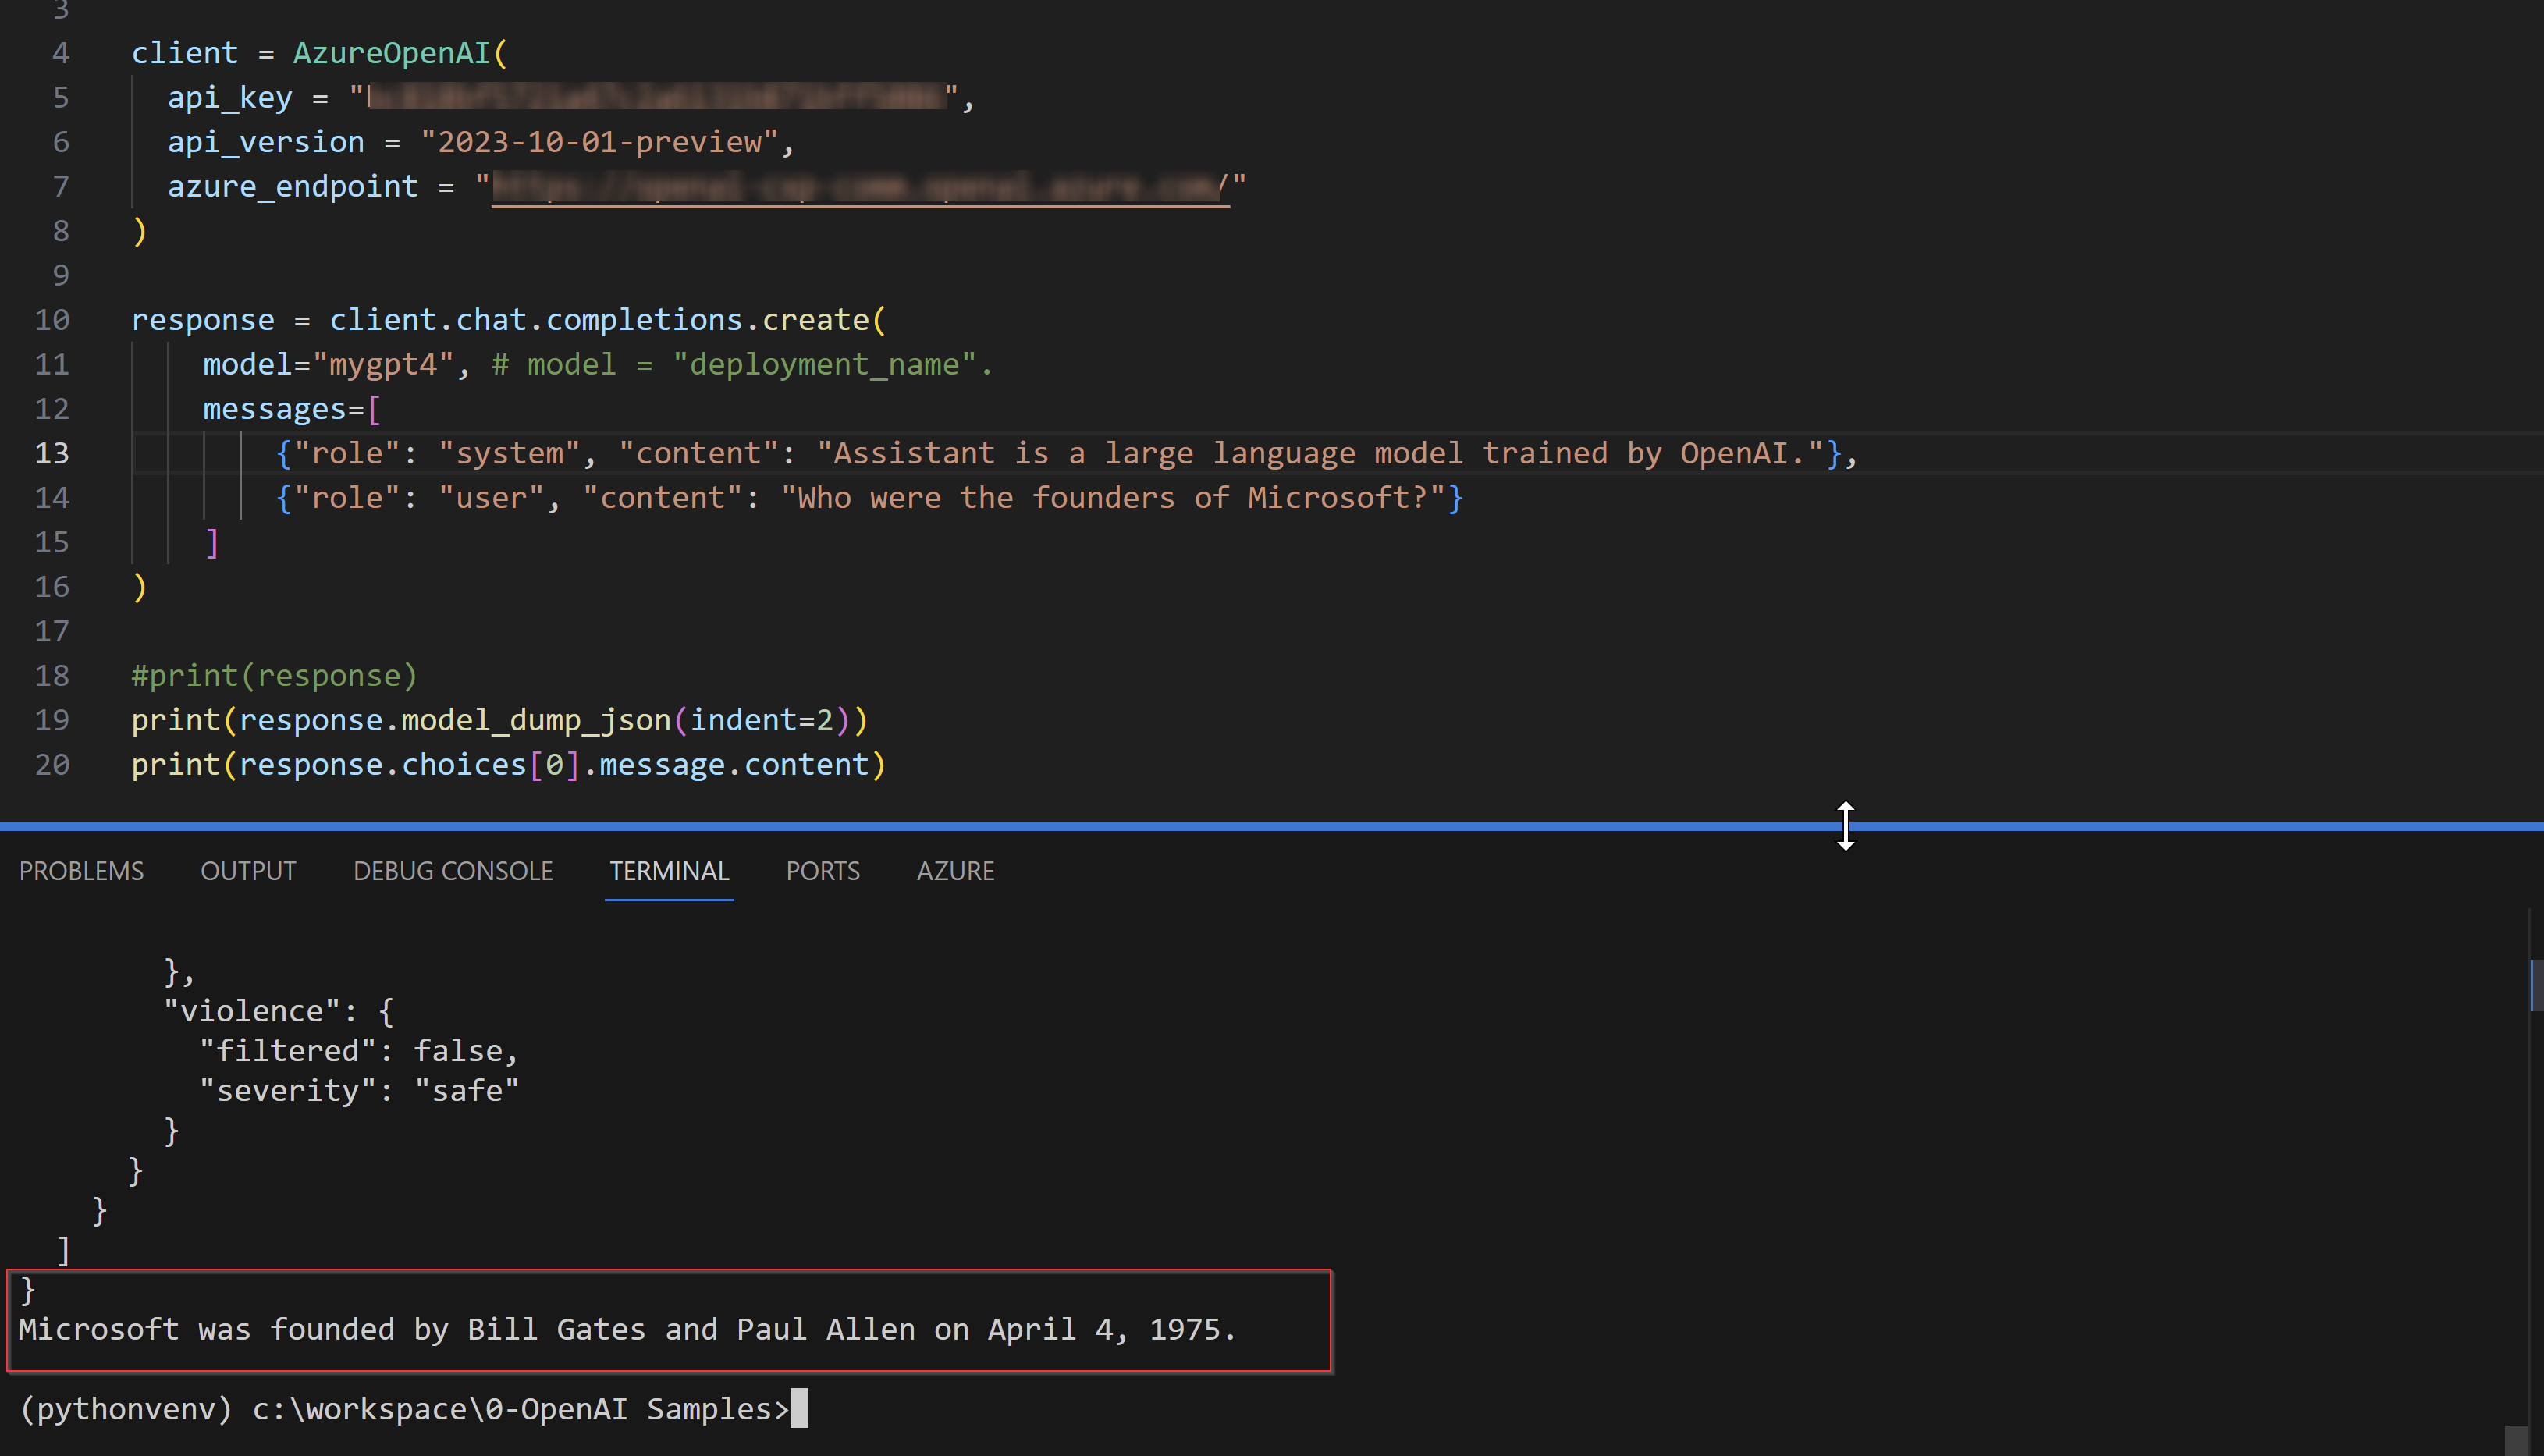Open the PROBLEMS panel tab

[81, 871]
